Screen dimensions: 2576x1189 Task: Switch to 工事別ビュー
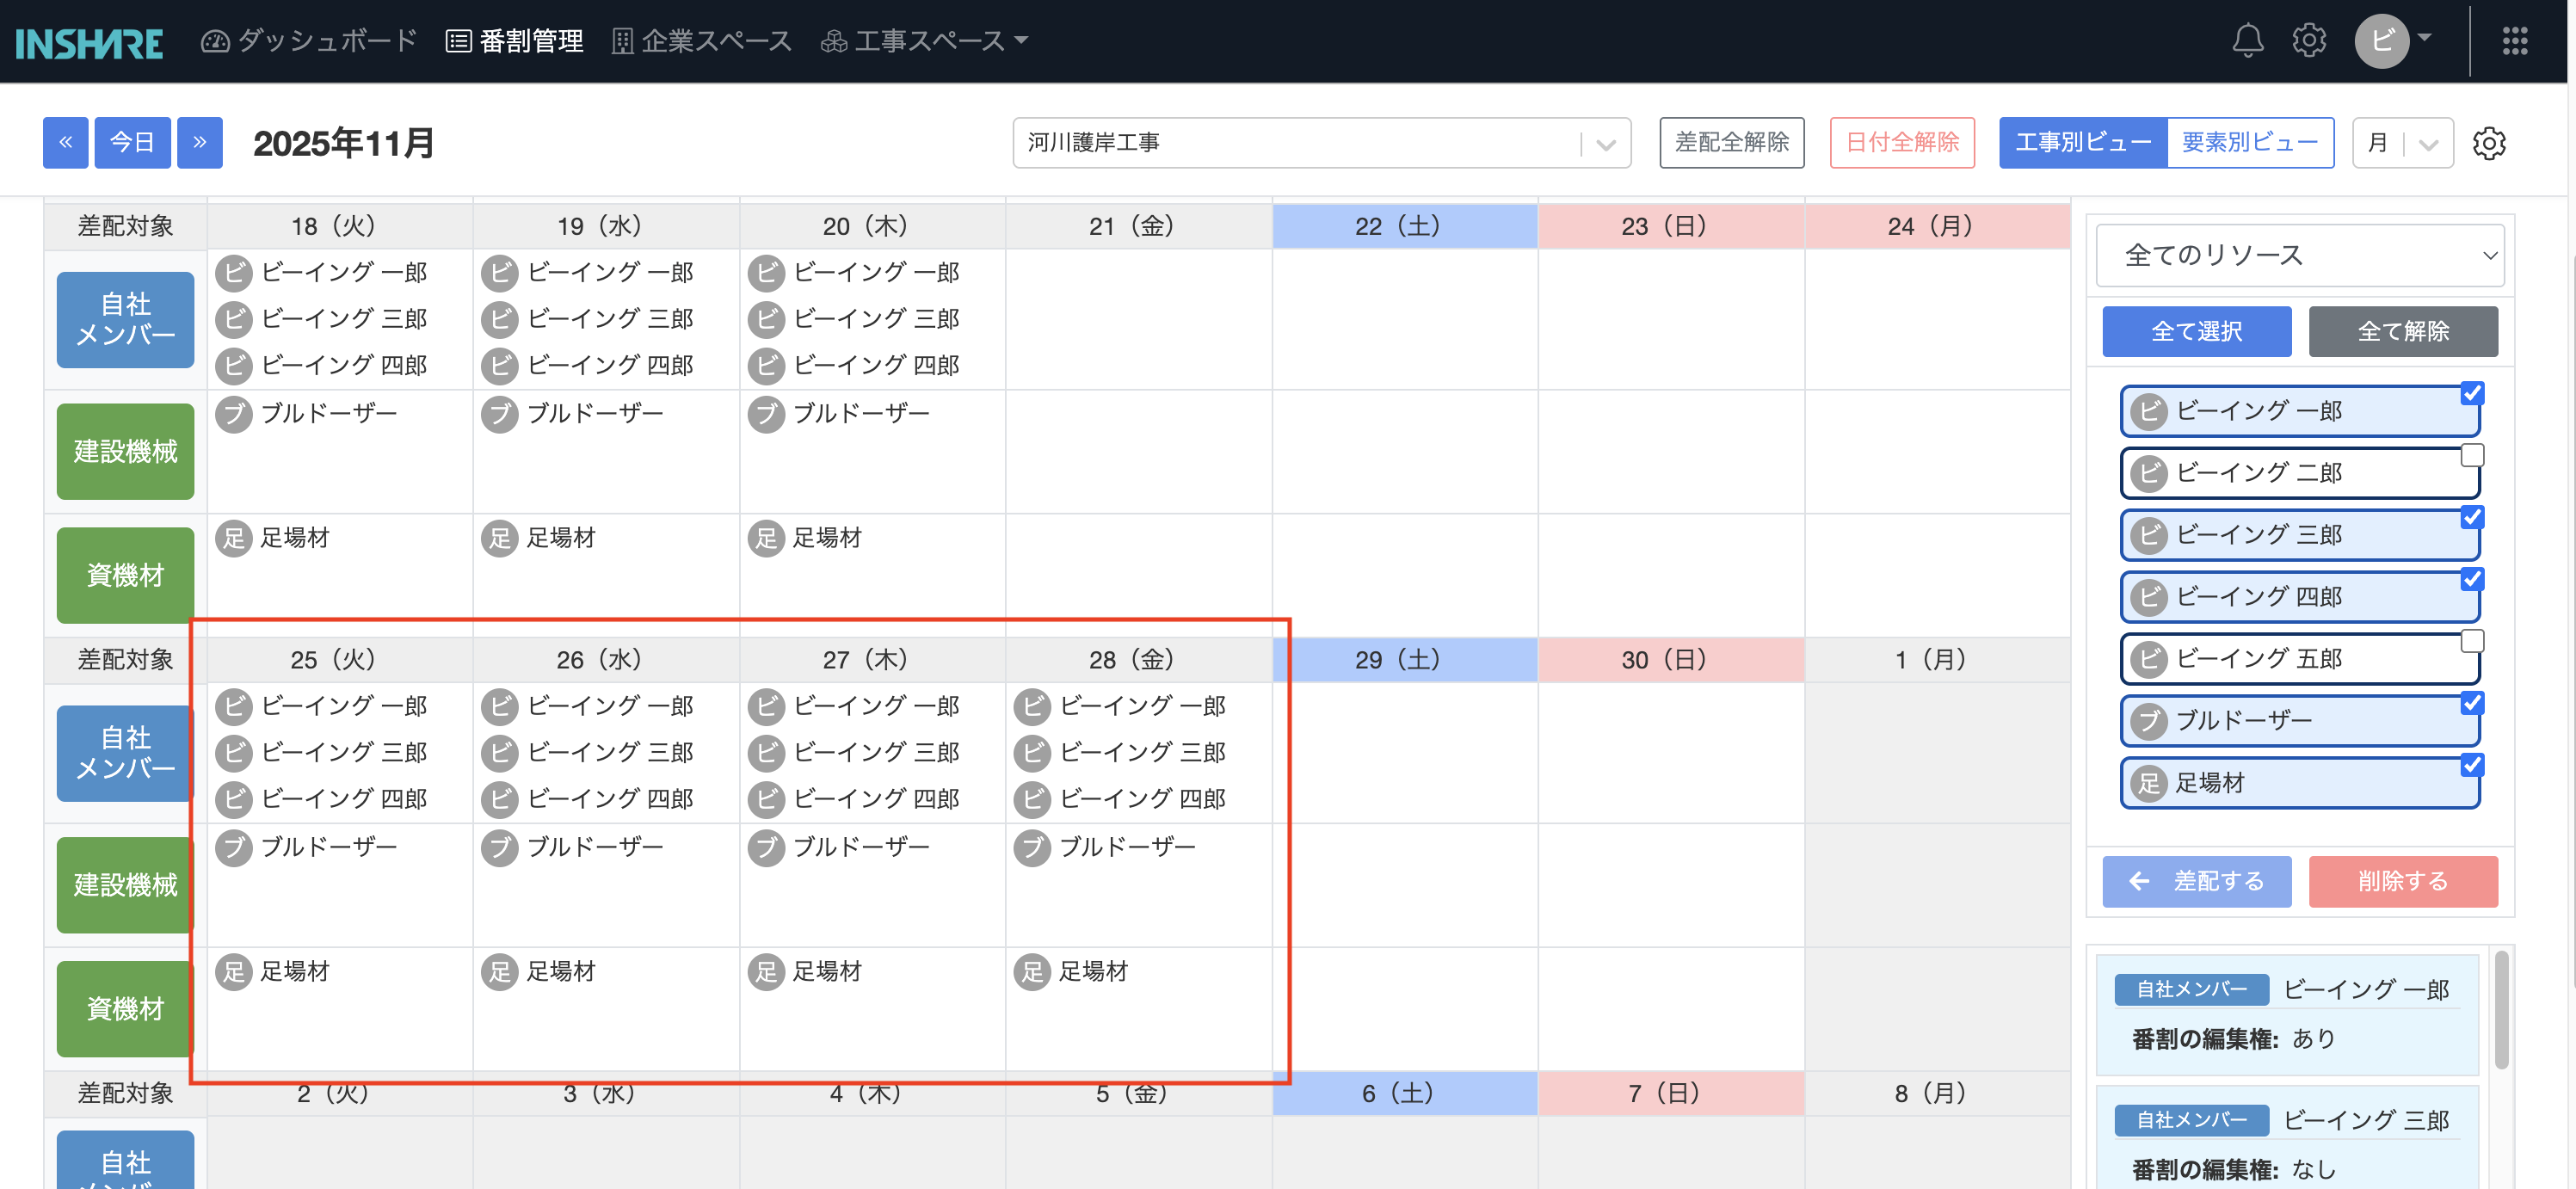pos(2083,143)
